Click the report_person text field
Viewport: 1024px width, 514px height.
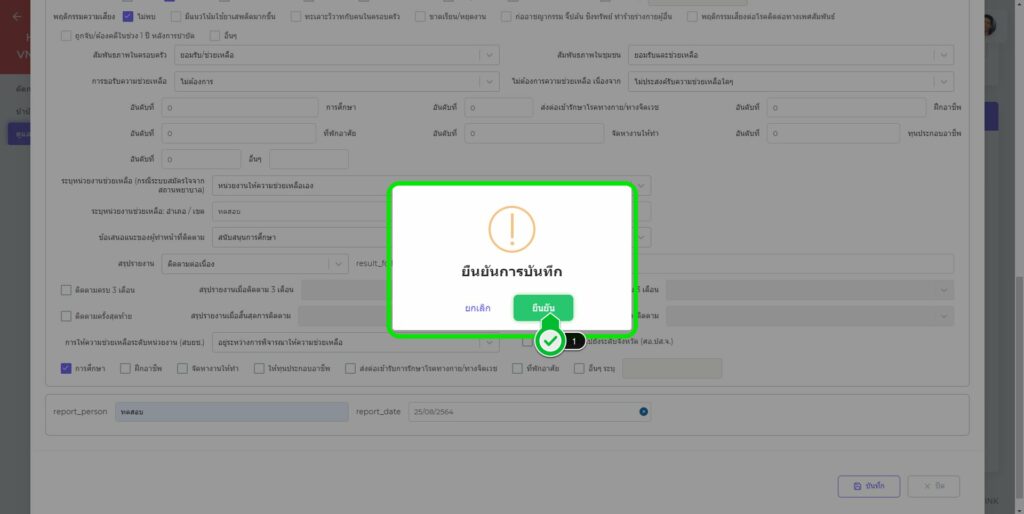click(231, 411)
